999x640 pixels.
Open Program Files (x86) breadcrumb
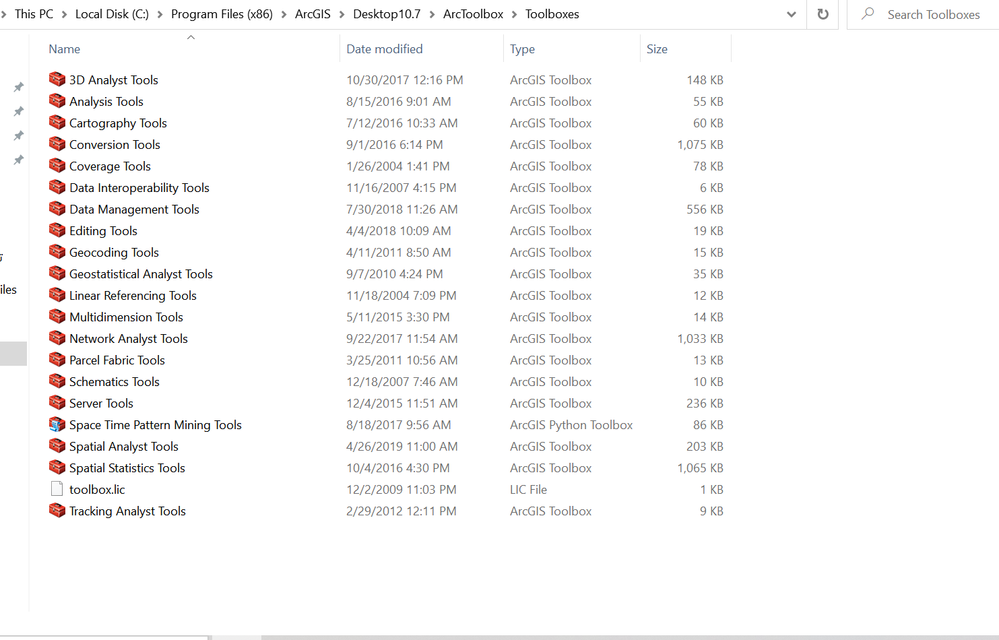click(x=222, y=14)
